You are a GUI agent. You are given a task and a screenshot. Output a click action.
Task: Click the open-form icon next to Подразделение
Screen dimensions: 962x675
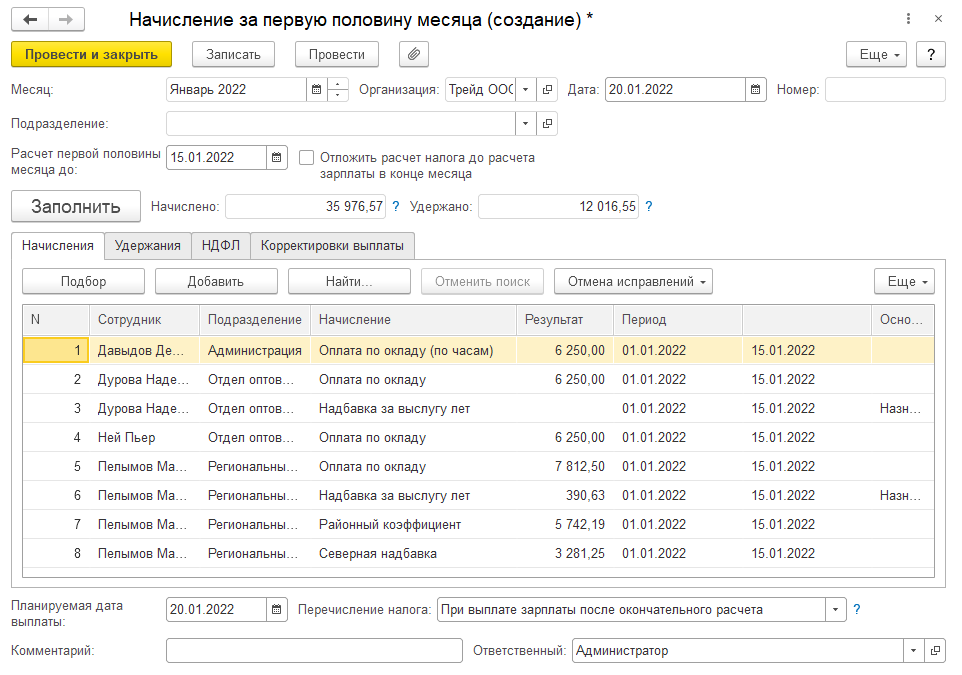[x=547, y=124]
